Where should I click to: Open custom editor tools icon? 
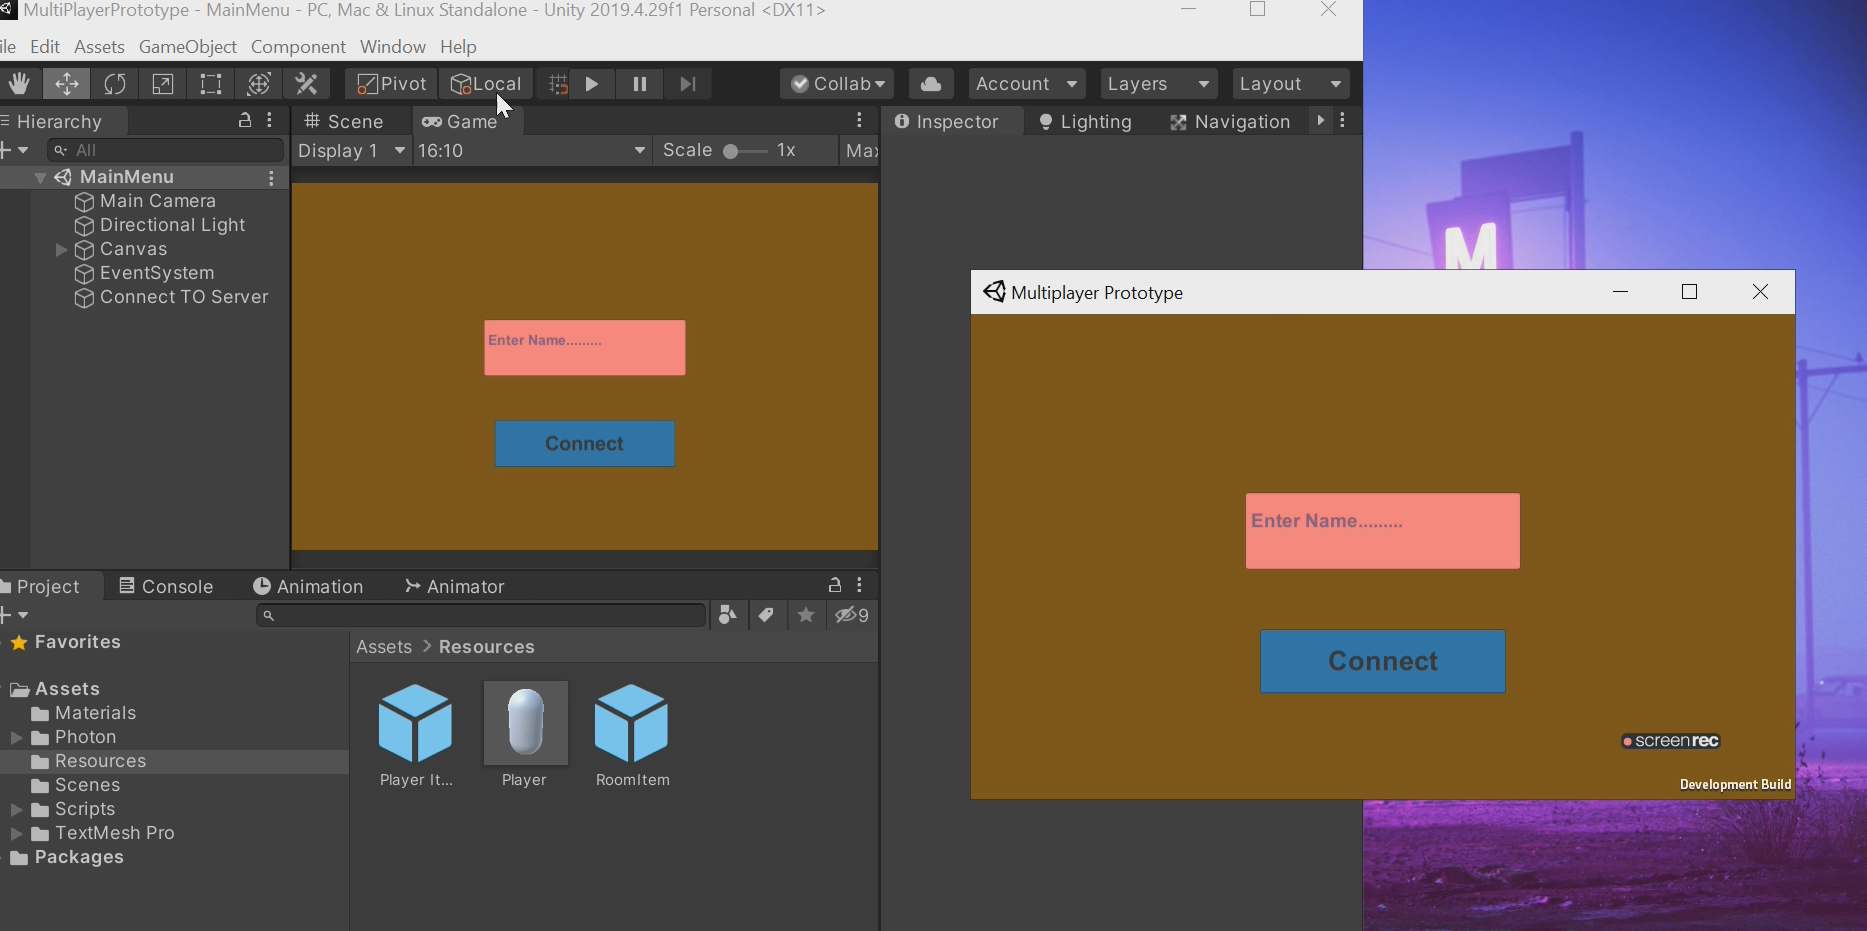point(307,84)
